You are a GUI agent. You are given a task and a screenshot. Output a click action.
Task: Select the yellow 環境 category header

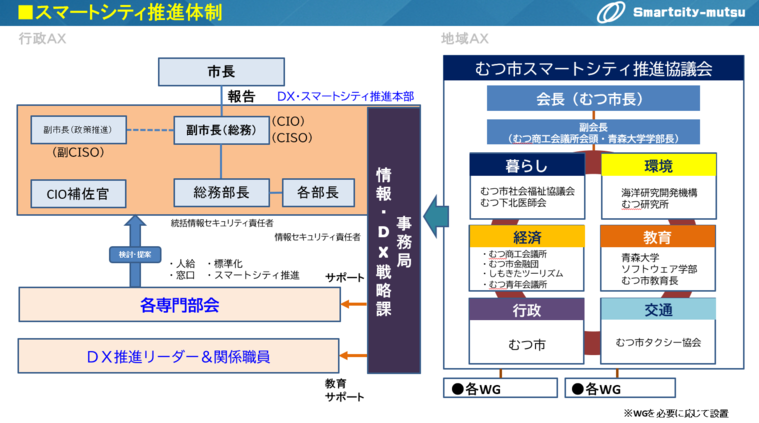coord(658,166)
